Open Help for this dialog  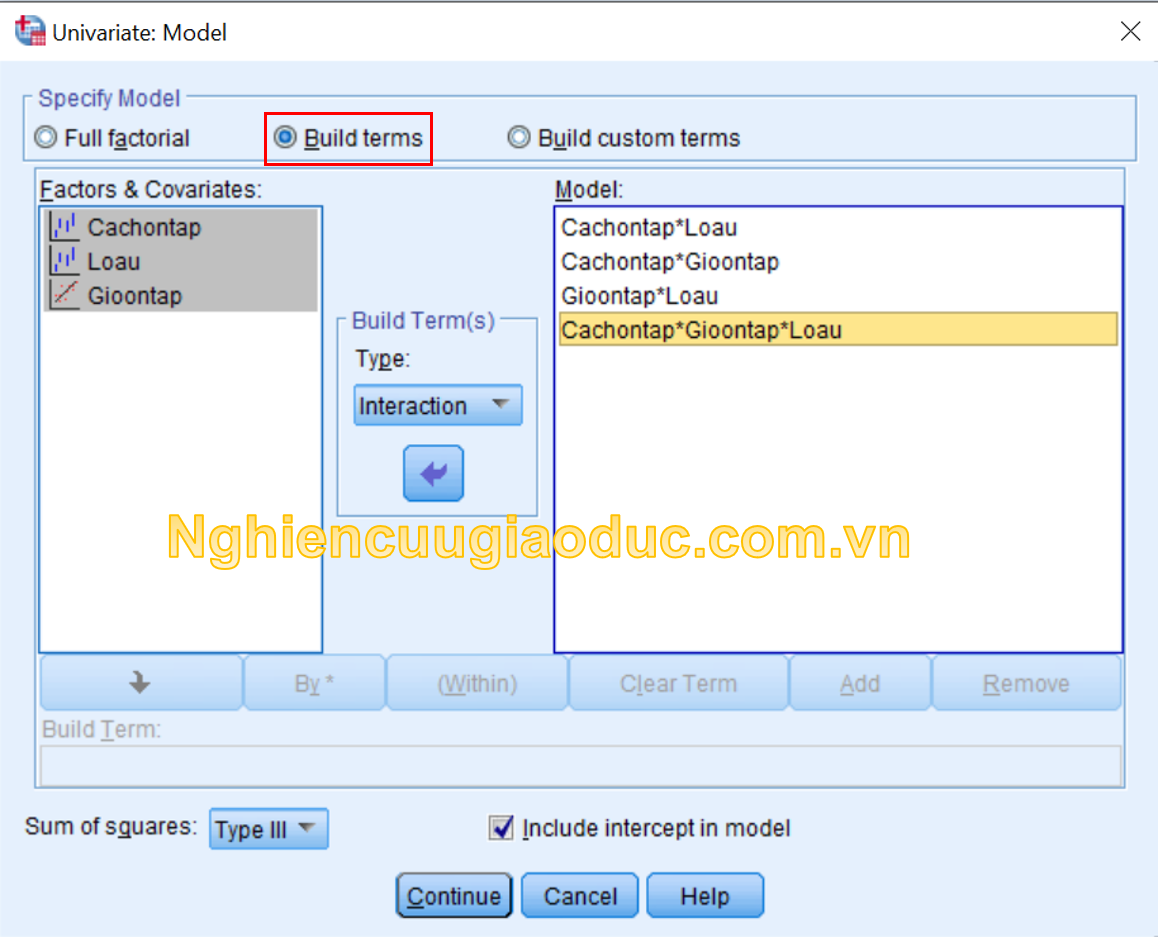704,896
